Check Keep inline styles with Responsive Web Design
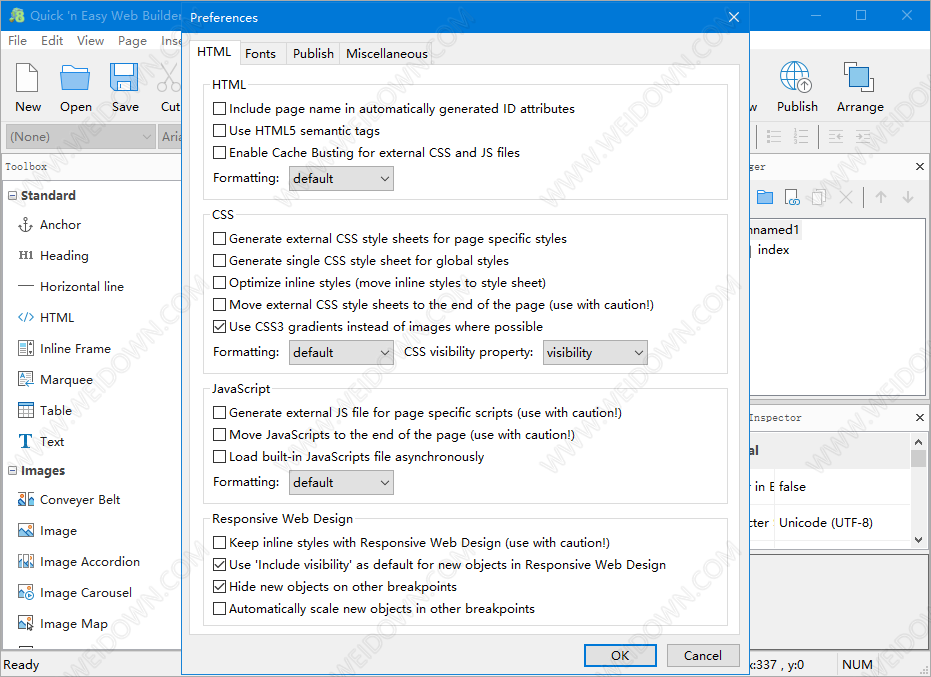931x677 pixels. pos(219,543)
